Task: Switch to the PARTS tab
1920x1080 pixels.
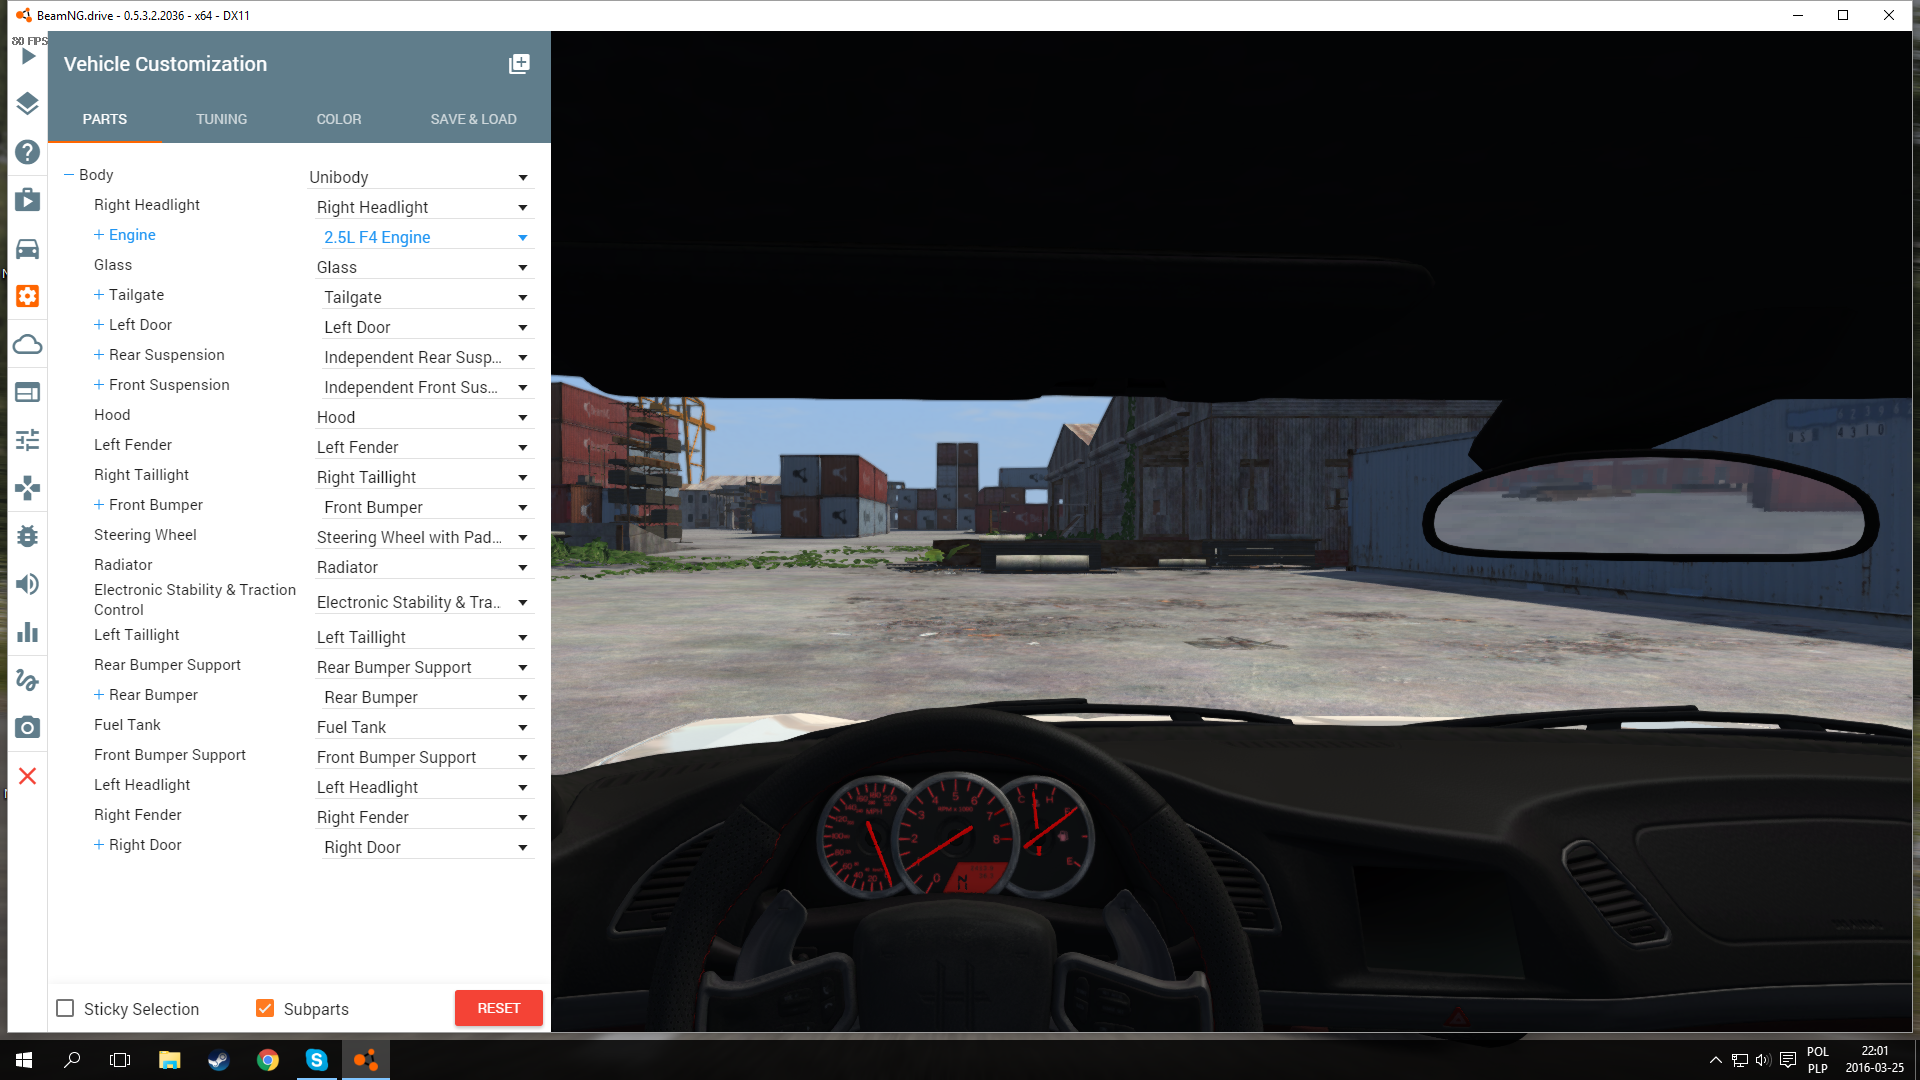Action: pyautogui.click(x=105, y=119)
